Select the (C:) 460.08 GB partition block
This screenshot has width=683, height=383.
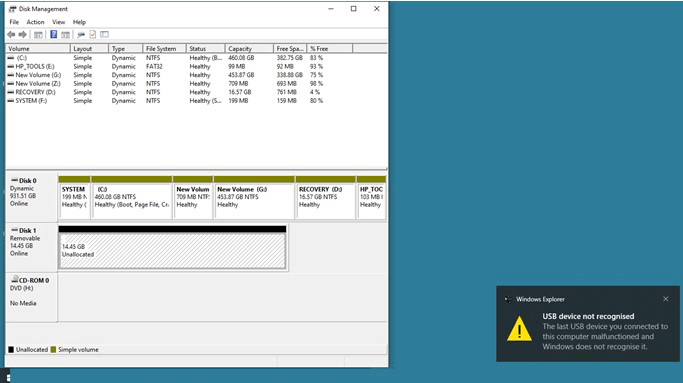(x=132, y=197)
